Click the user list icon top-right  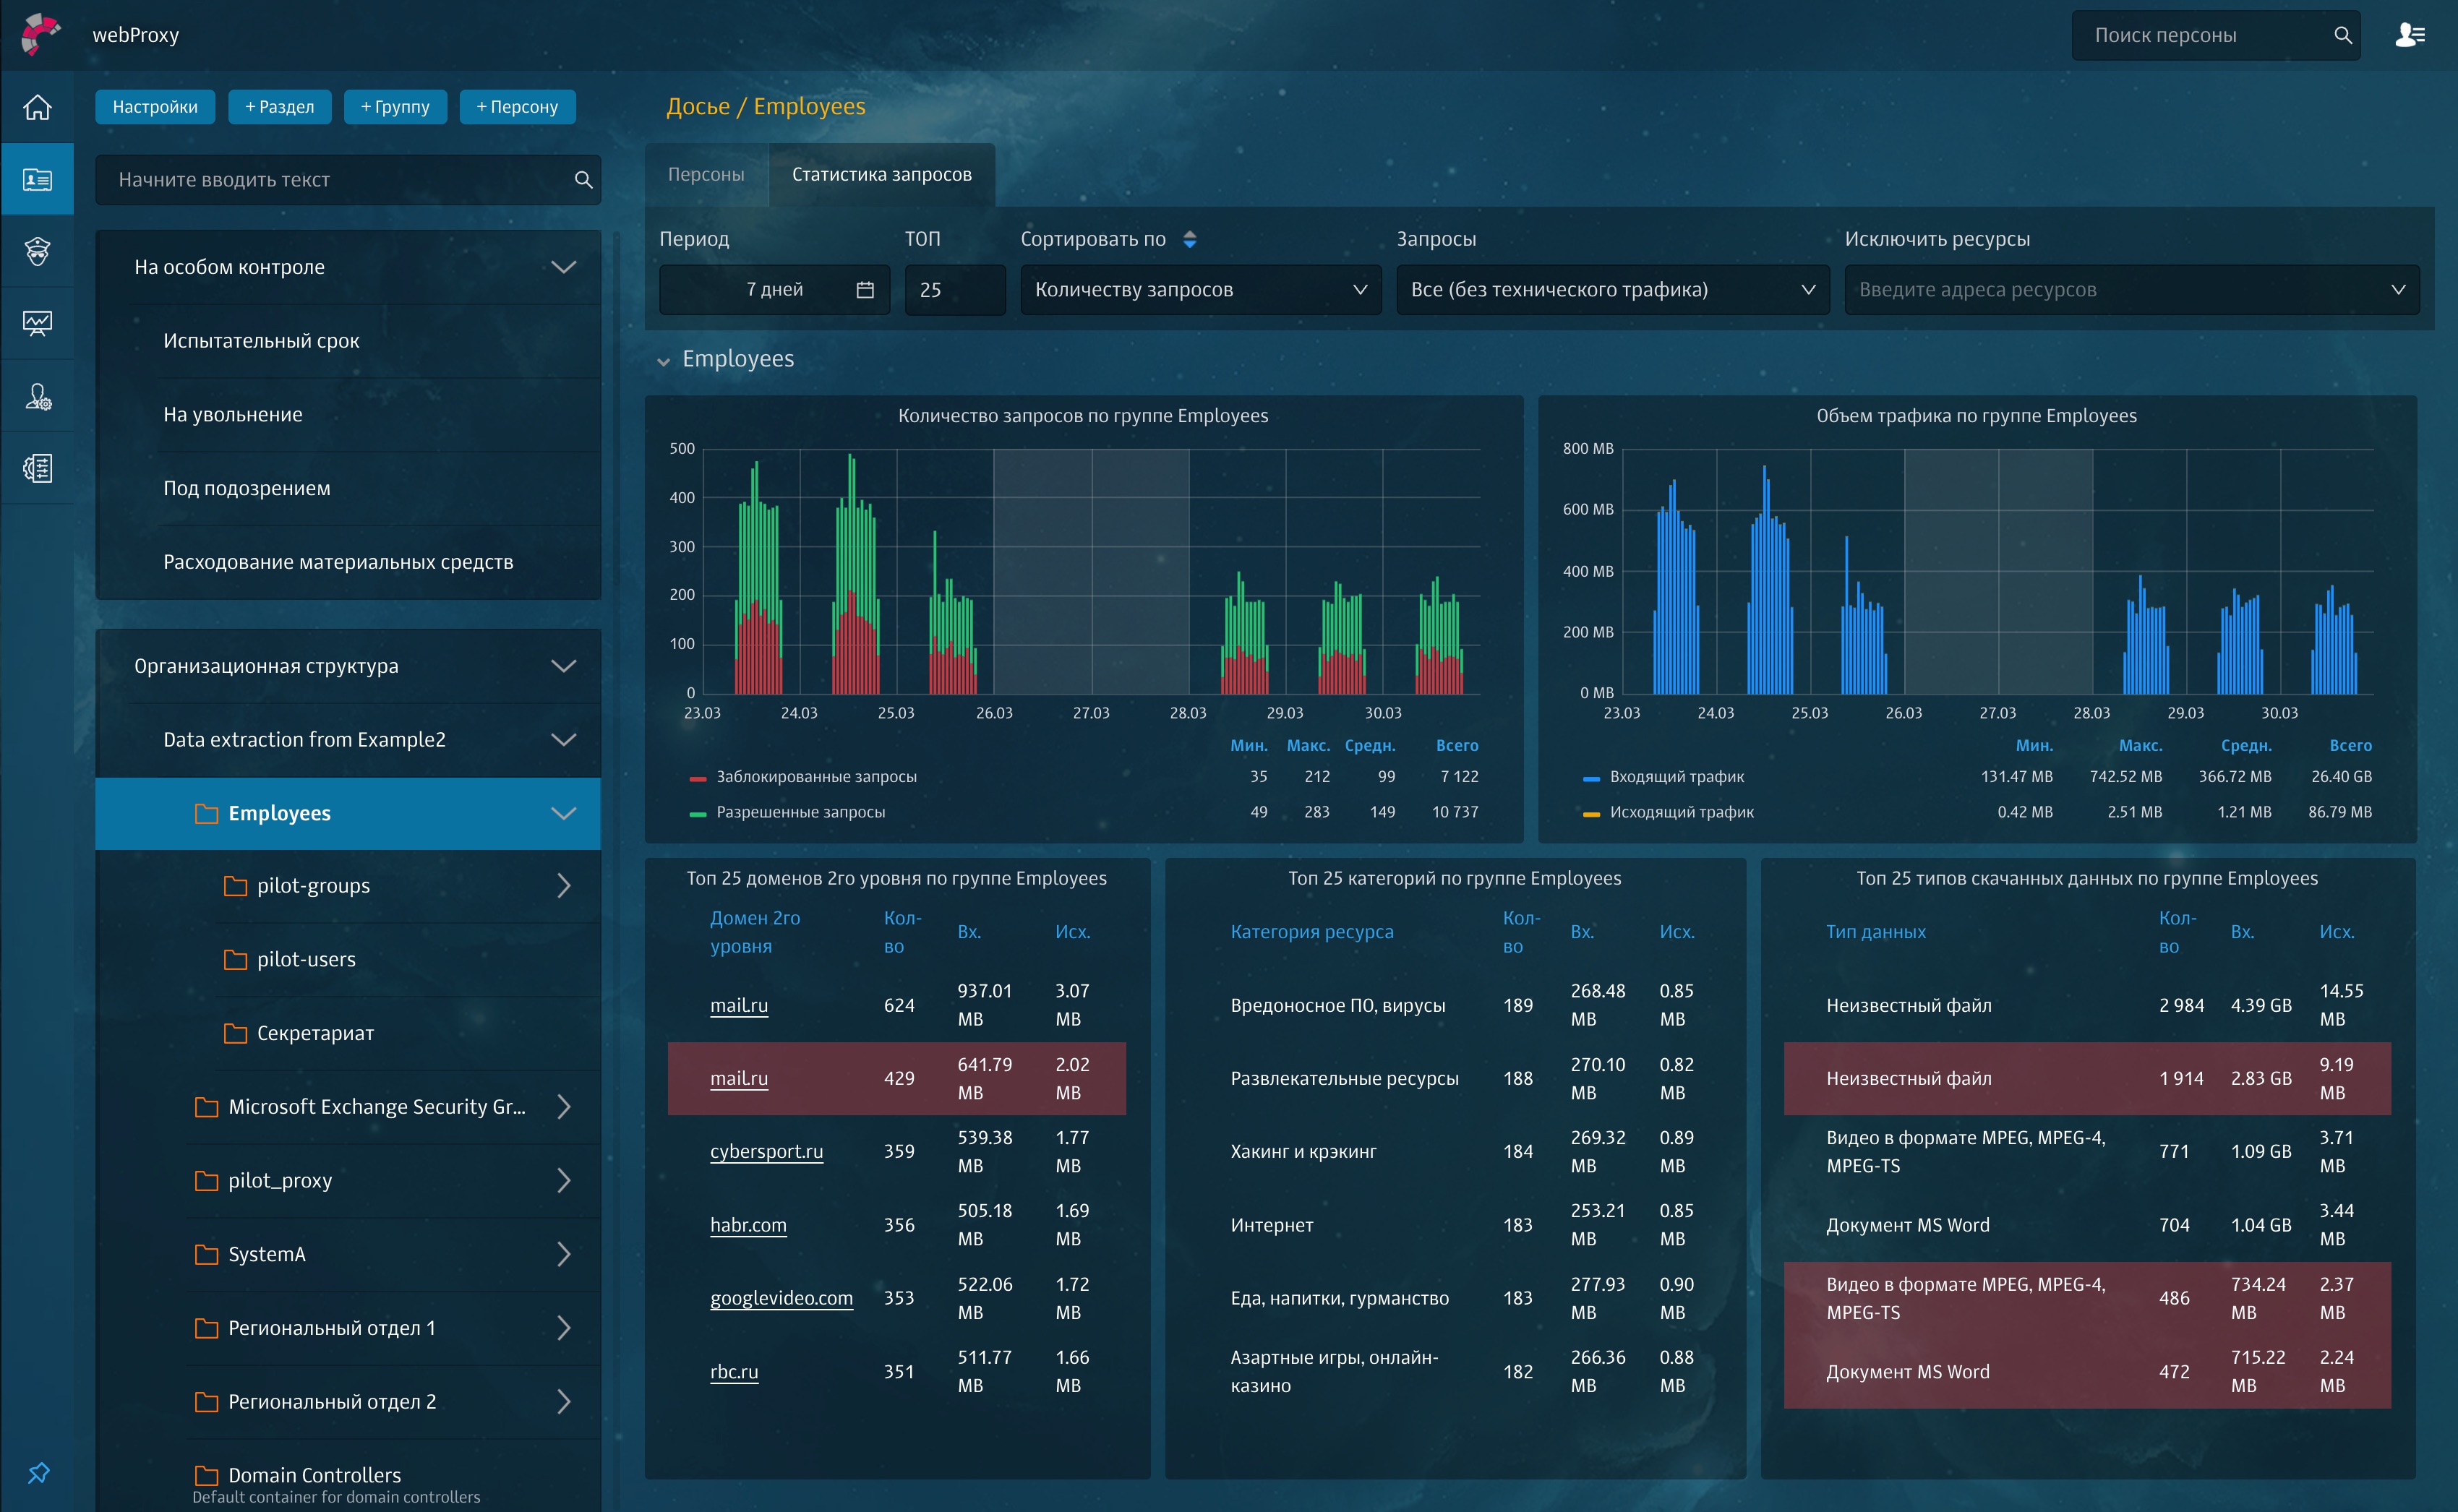coord(2410,35)
